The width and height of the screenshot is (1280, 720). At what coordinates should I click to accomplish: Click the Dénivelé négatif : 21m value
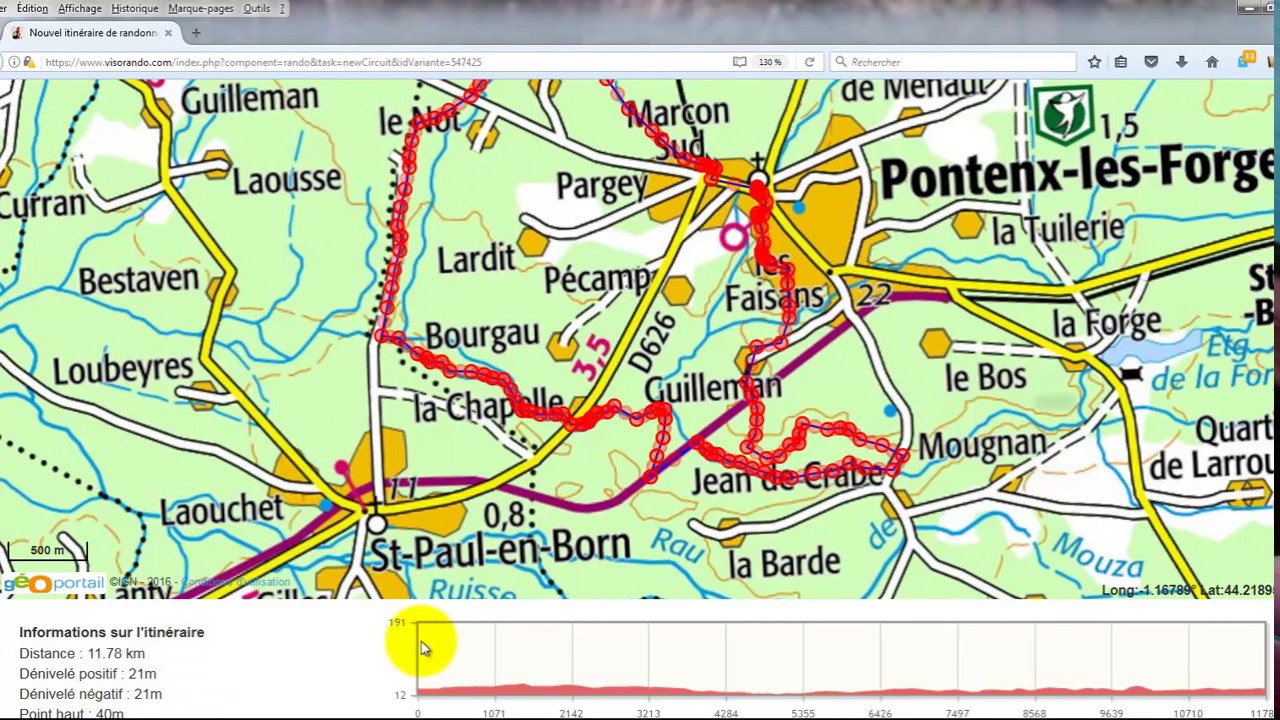click(90, 693)
